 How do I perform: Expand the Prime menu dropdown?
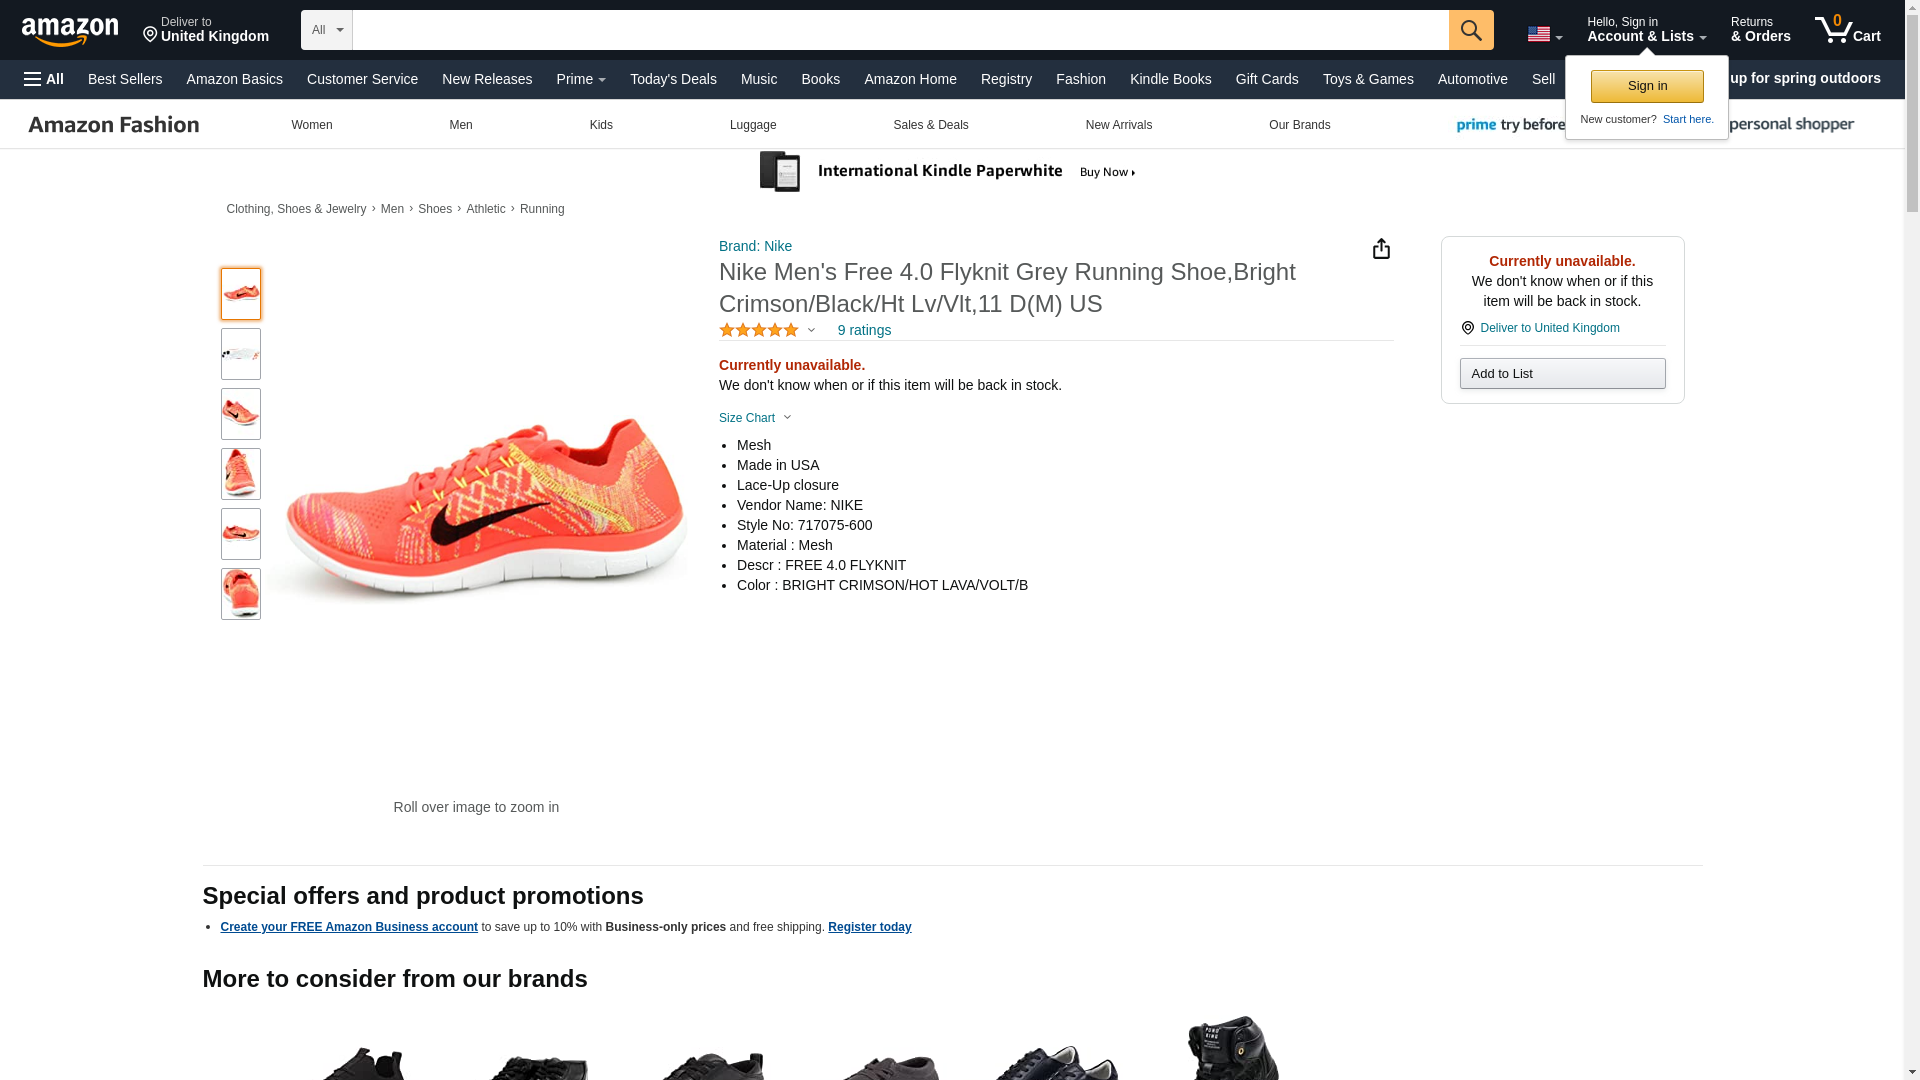point(580,79)
